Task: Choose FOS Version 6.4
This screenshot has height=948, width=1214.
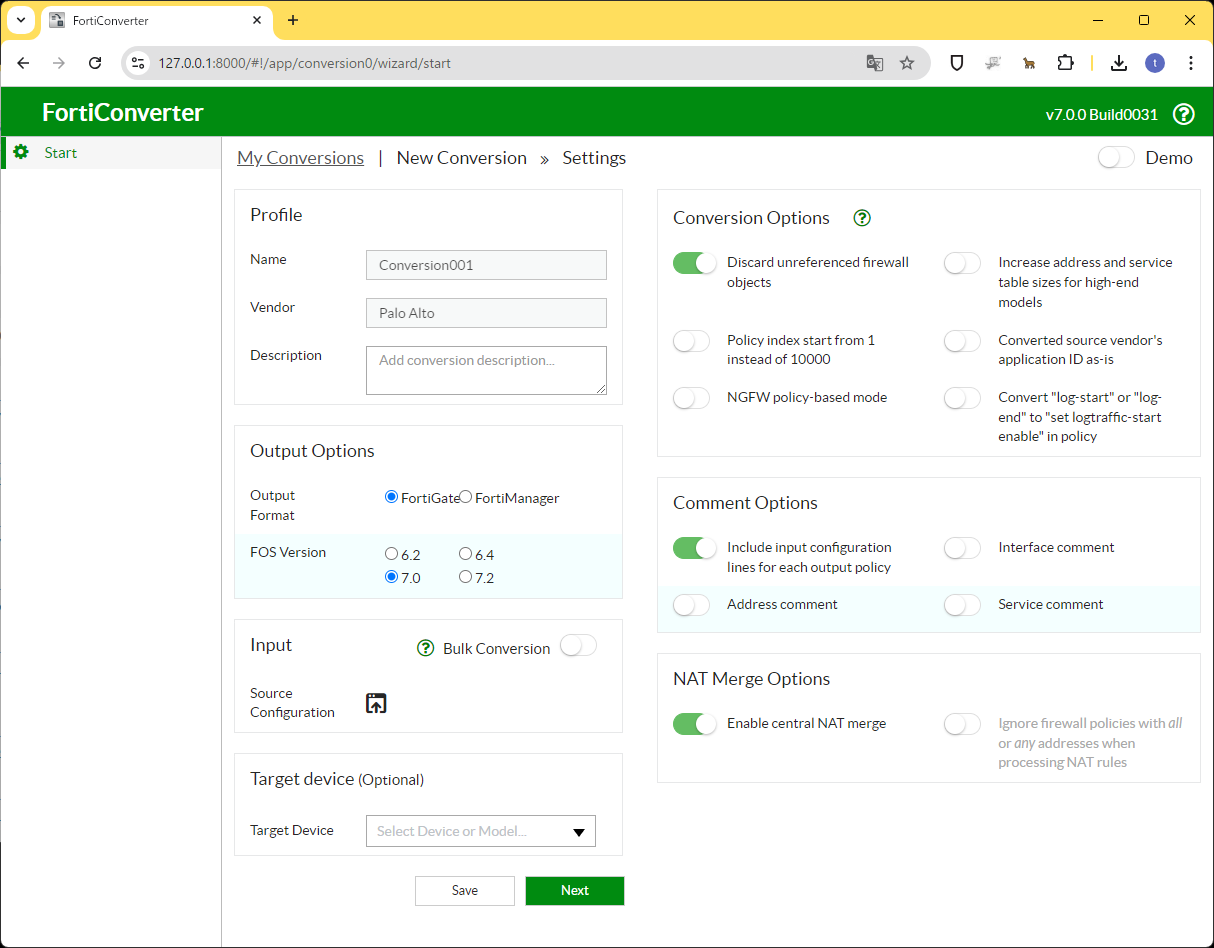Action: pos(465,554)
